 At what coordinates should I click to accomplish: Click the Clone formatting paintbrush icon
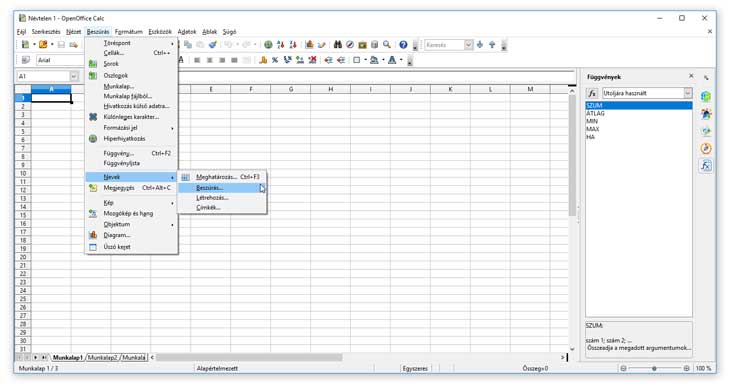(x=212, y=45)
